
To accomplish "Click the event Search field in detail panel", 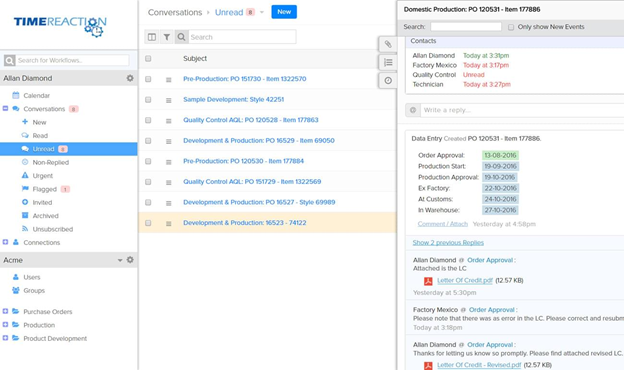I will pyautogui.click(x=466, y=27).
